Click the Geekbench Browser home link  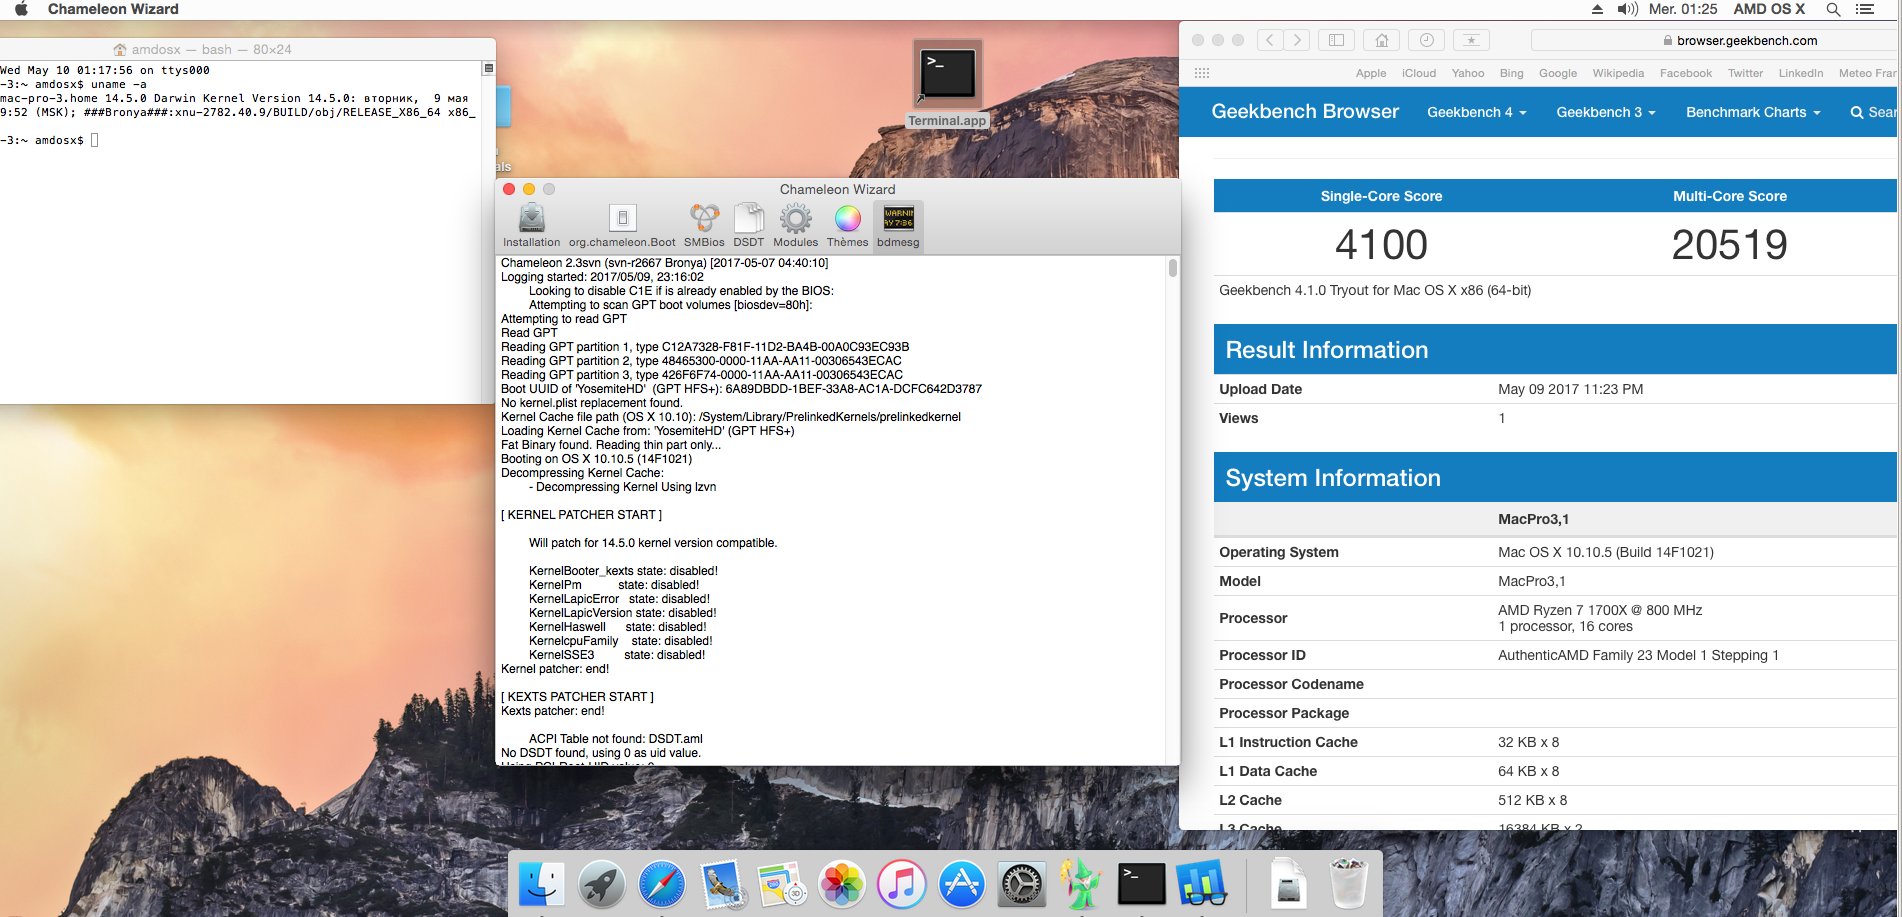[x=1305, y=111]
